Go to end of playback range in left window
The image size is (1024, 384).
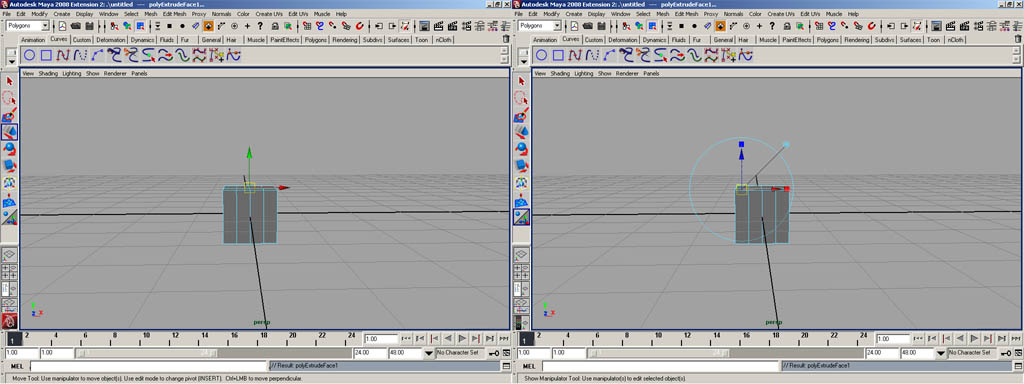504,338
